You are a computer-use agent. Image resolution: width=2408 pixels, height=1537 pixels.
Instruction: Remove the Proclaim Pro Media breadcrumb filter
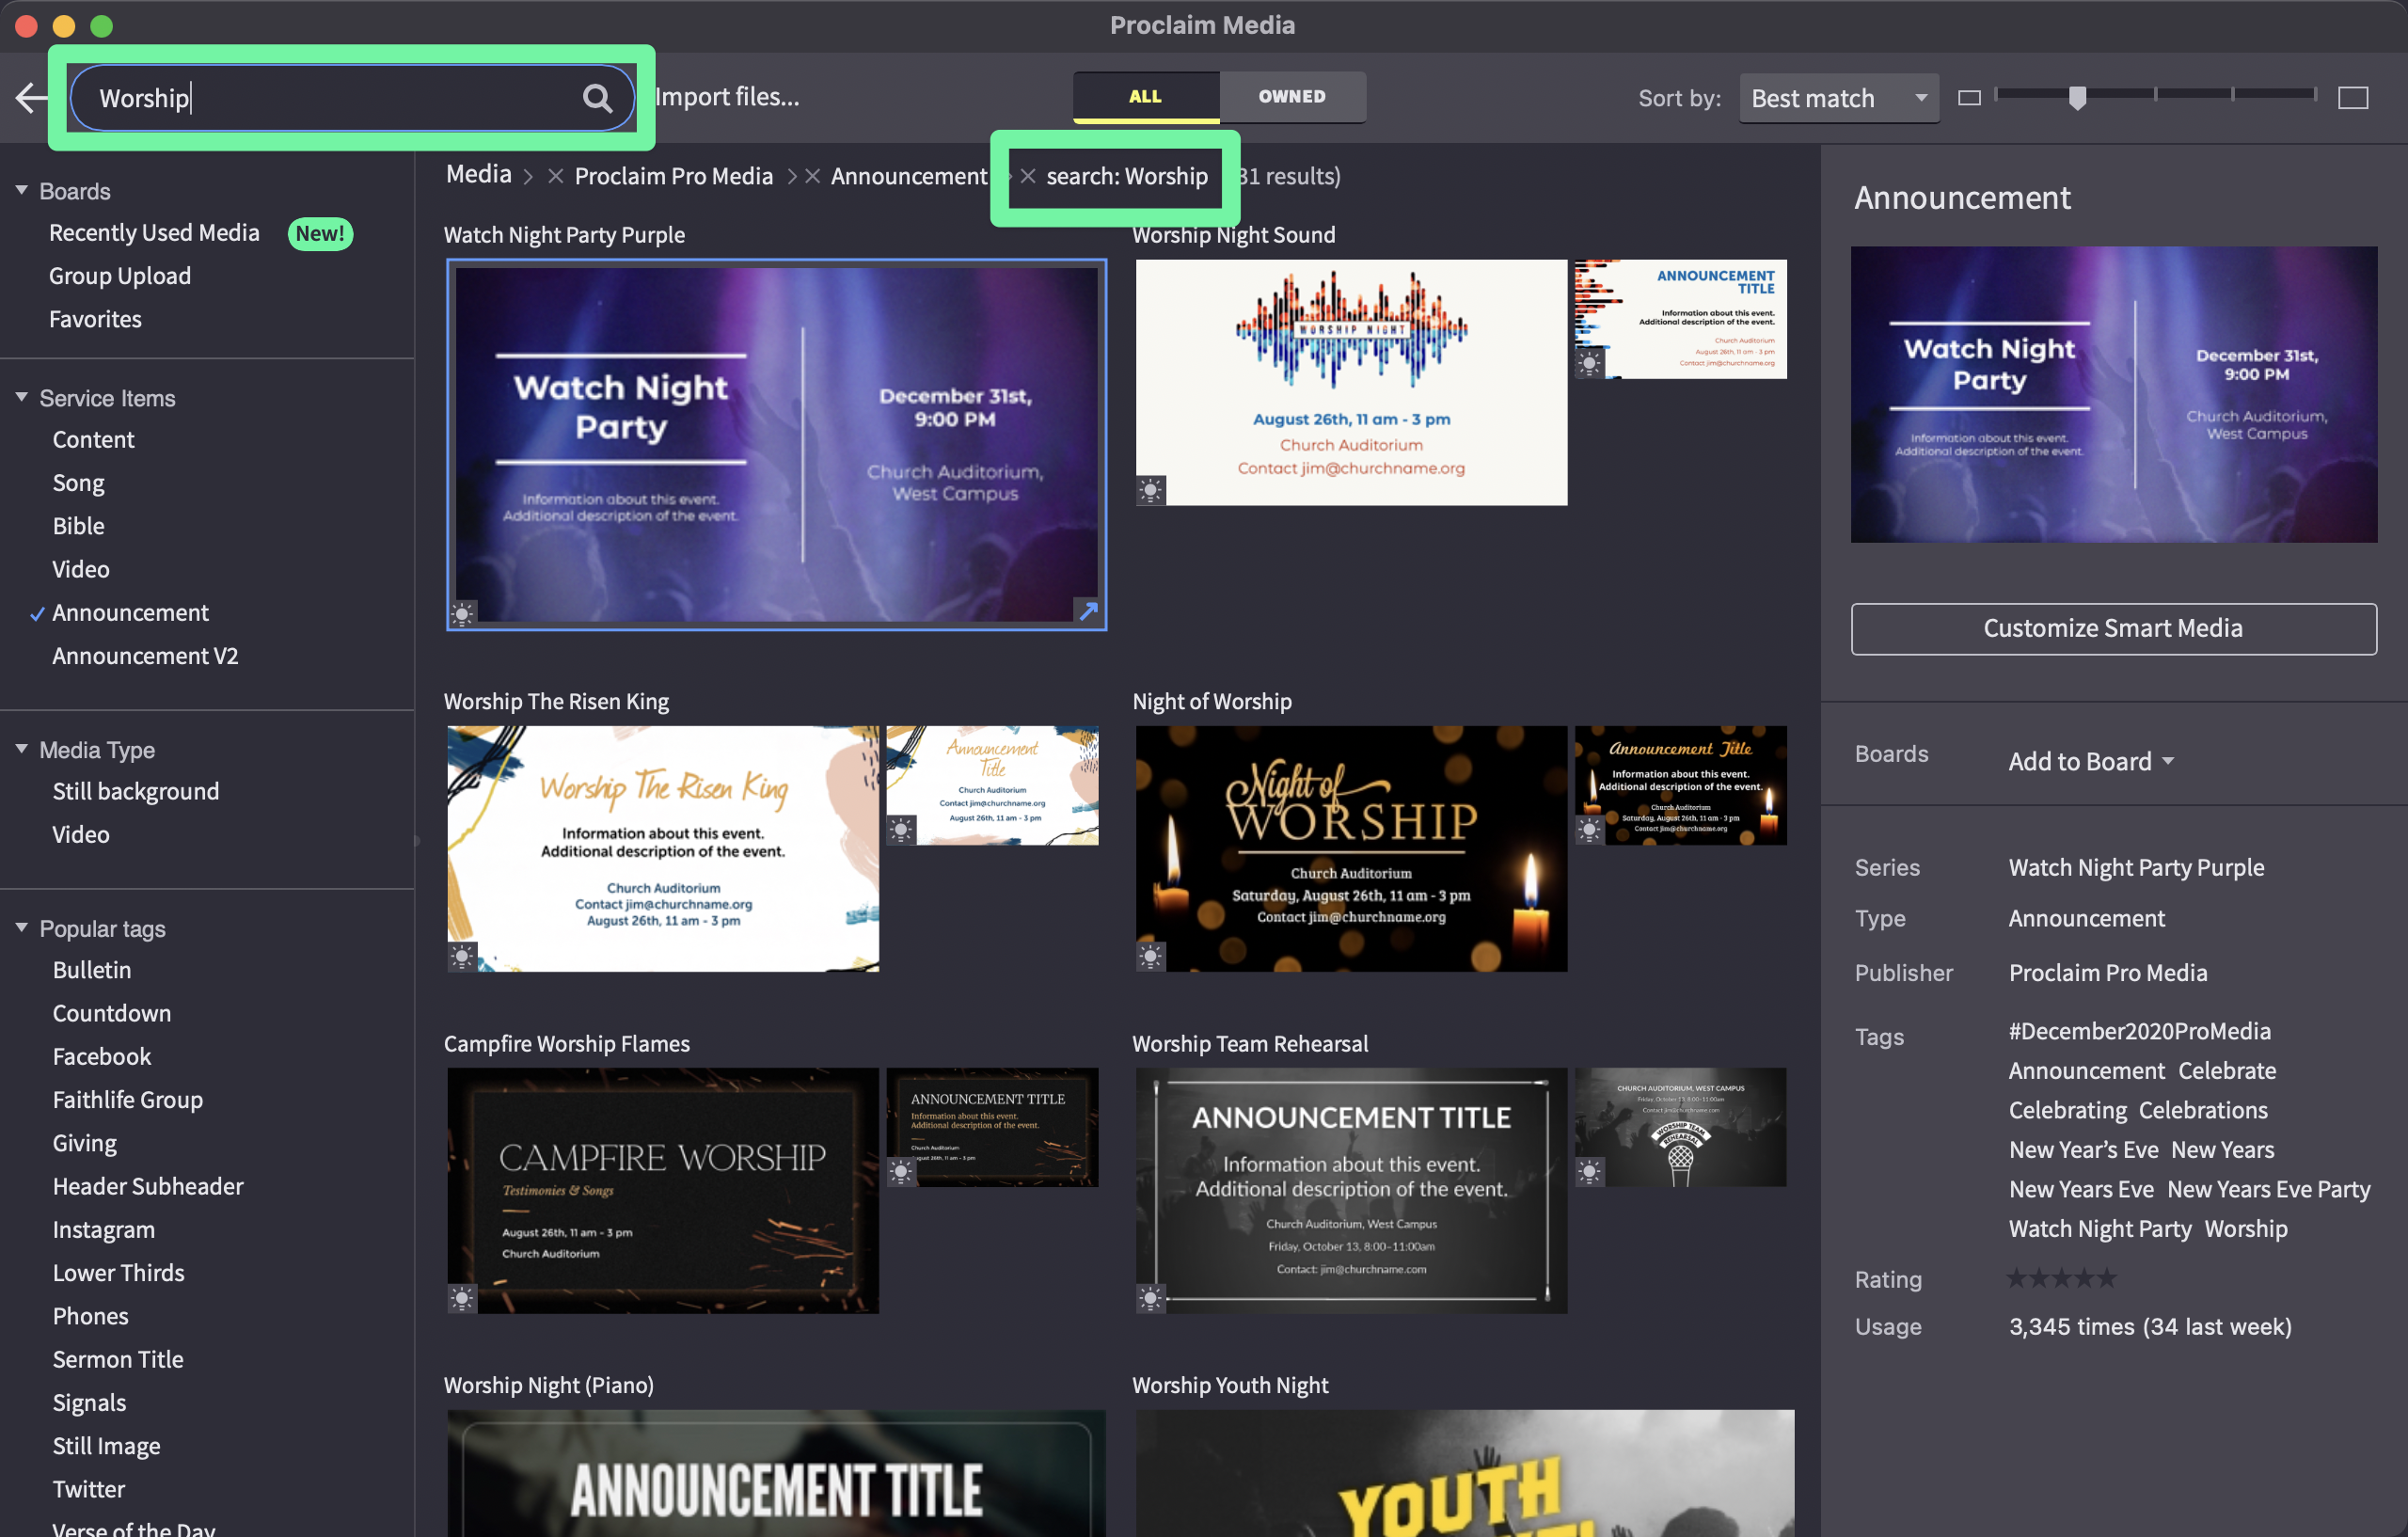556,176
